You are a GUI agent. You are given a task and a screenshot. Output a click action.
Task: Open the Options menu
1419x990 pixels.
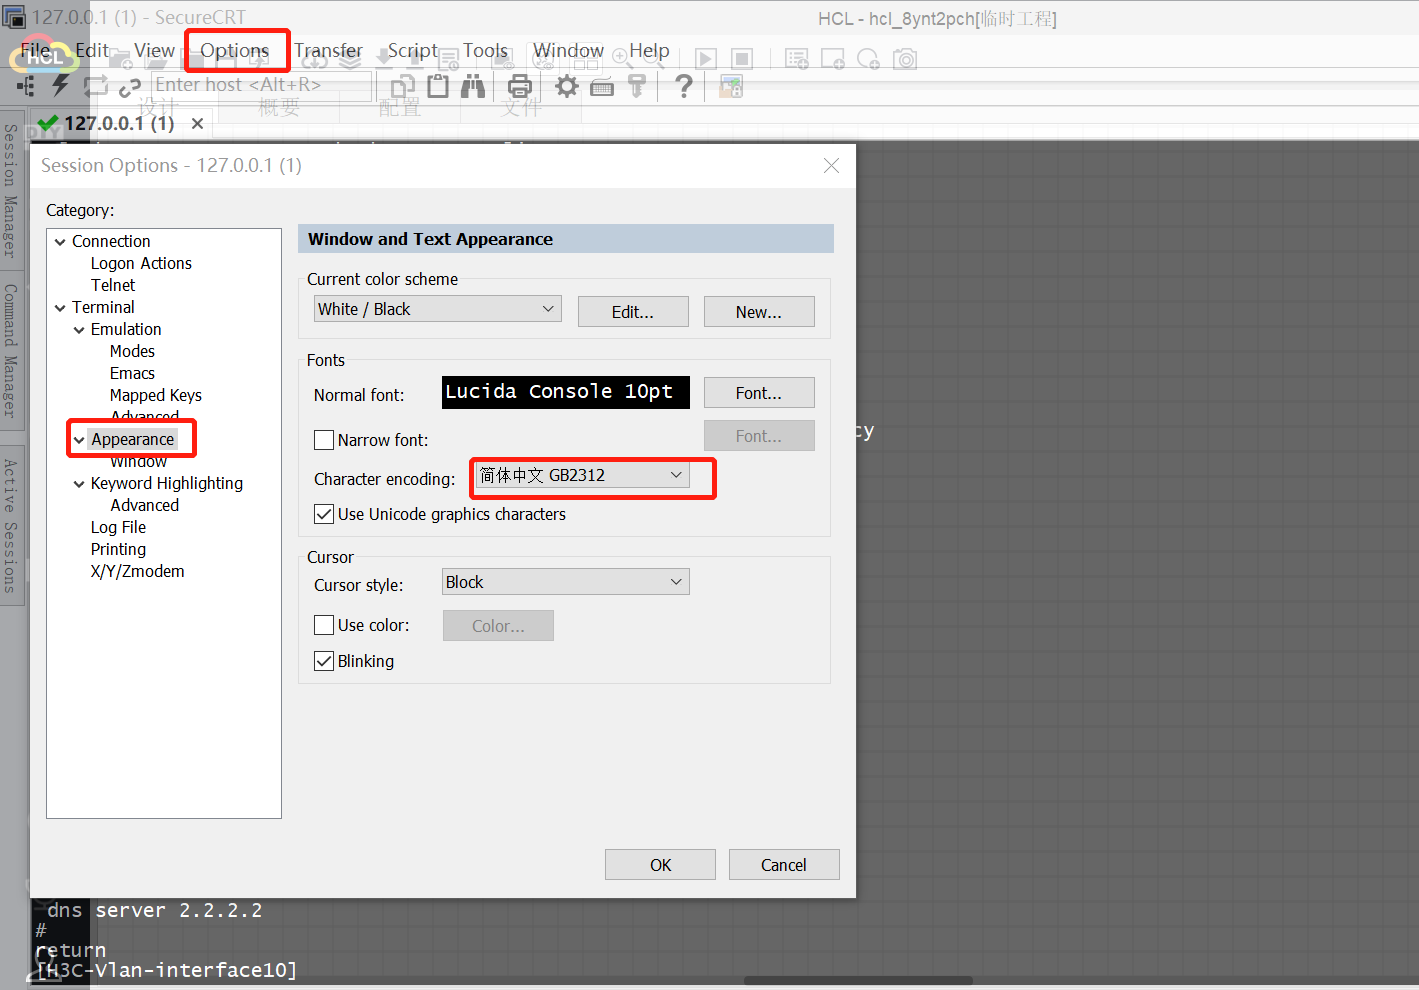click(234, 50)
